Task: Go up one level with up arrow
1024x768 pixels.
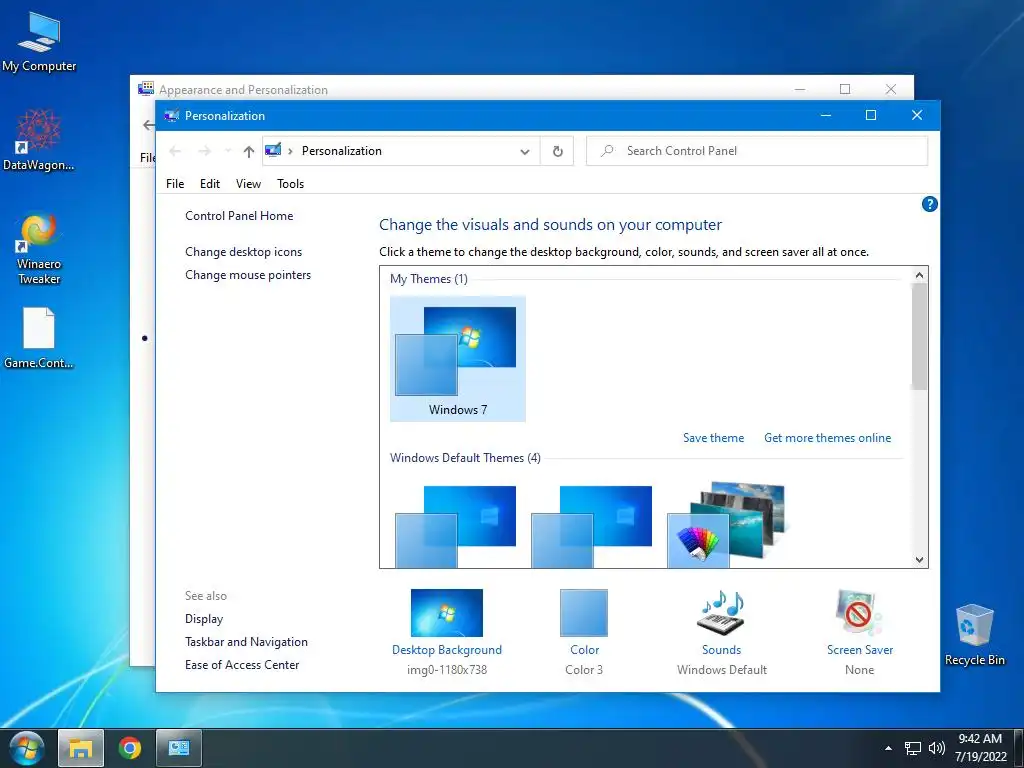Action: click(x=248, y=152)
